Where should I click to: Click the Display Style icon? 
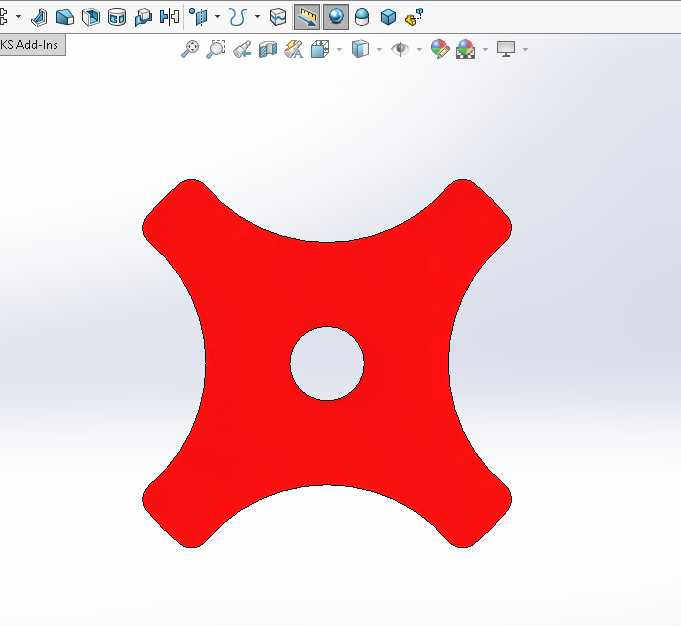coord(360,49)
